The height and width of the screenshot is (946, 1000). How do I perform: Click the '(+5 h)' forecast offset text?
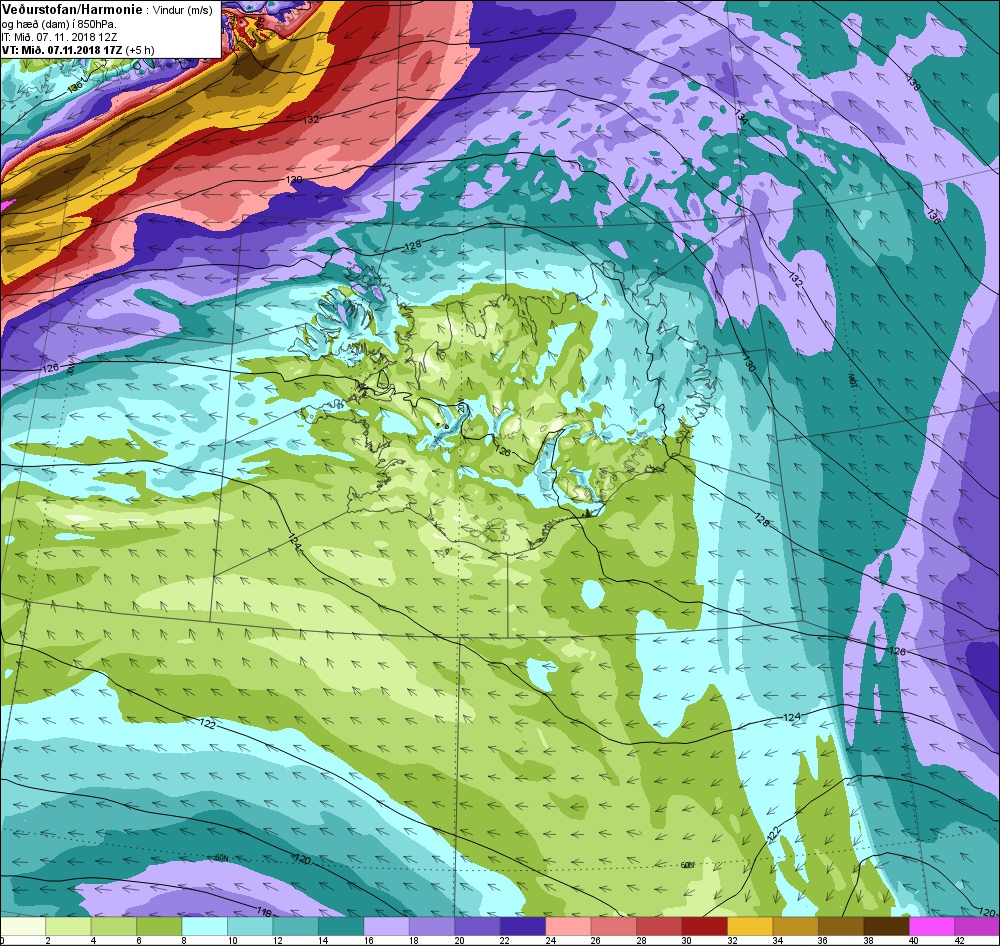click(x=140, y=50)
